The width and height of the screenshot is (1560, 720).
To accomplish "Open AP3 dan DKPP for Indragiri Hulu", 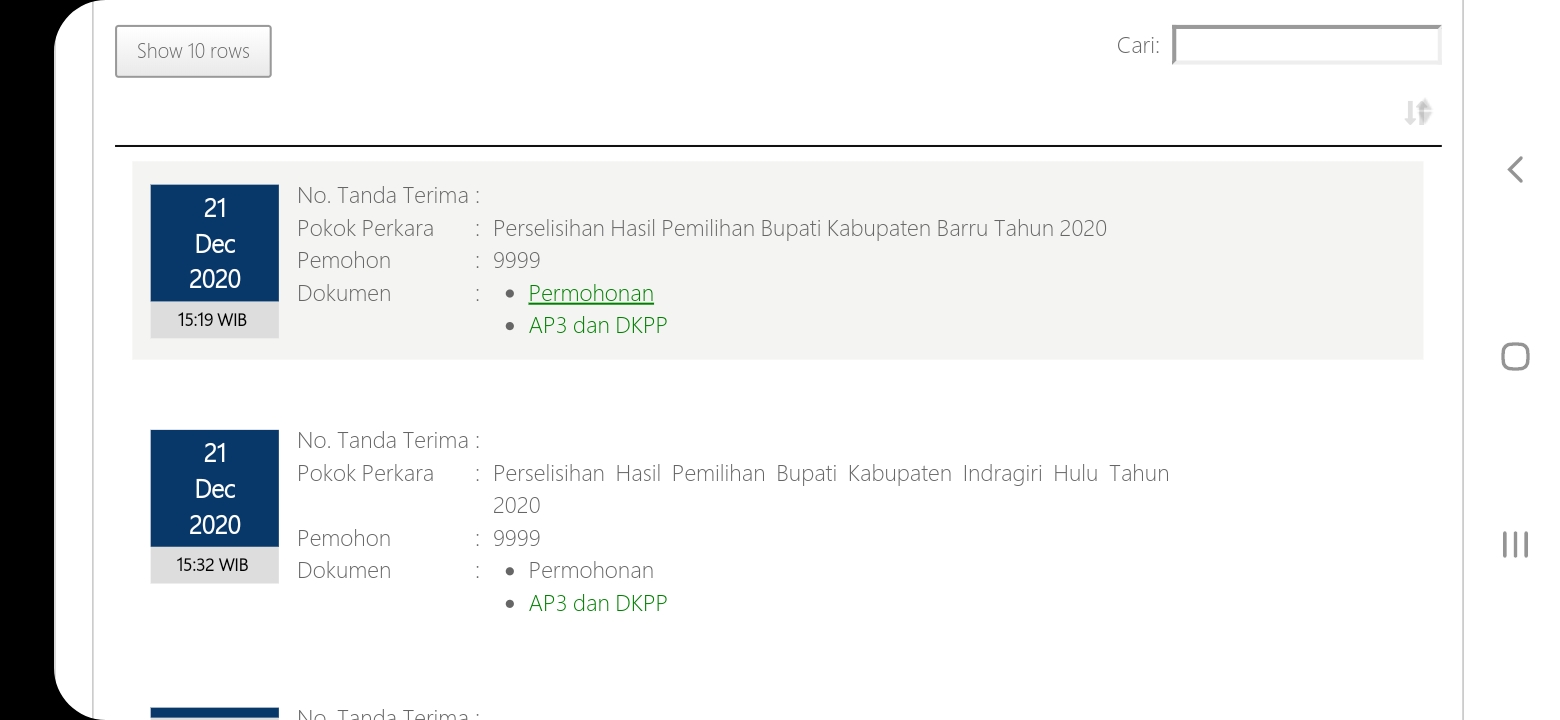I will [598, 603].
